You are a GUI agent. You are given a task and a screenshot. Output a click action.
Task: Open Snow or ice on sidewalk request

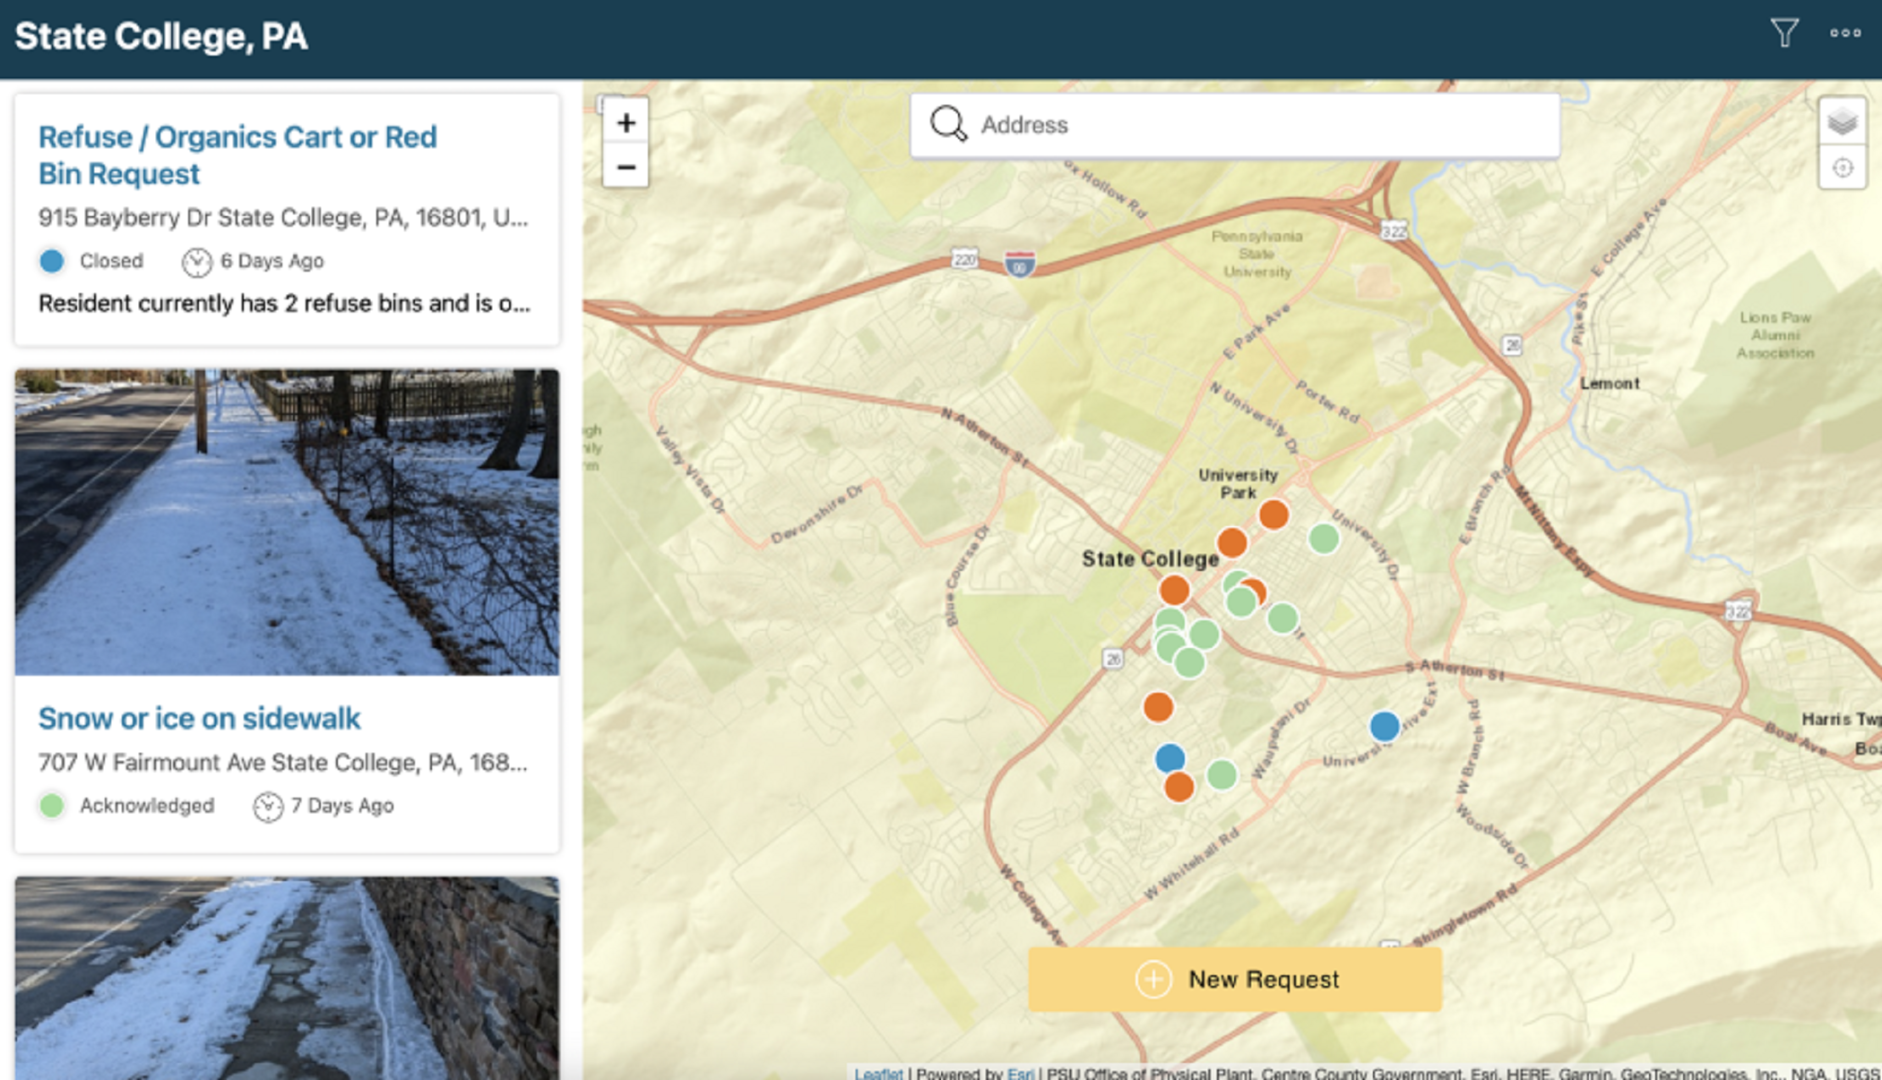[x=199, y=718]
